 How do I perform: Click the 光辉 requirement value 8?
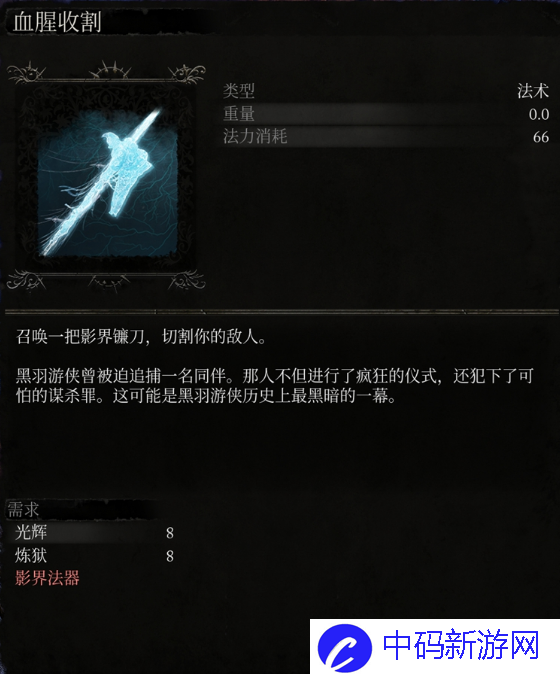170,533
